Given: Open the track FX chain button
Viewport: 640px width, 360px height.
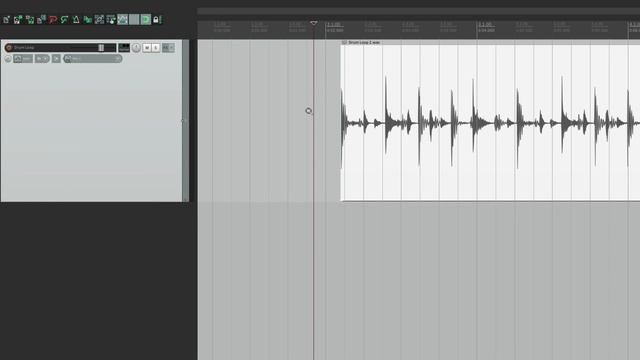Looking at the screenshot, I should 166,48.
